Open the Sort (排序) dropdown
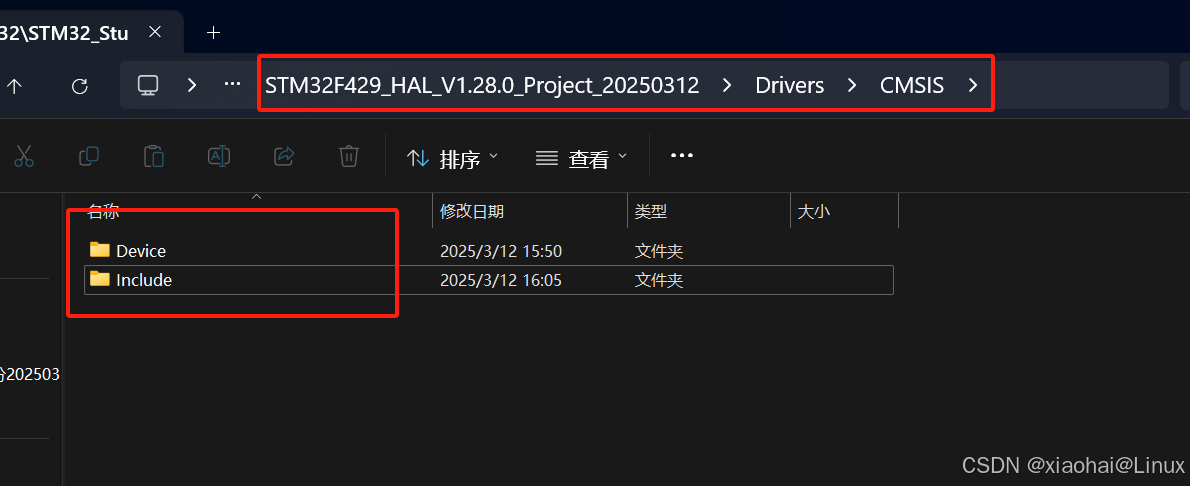This screenshot has width=1190, height=486. [452, 158]
